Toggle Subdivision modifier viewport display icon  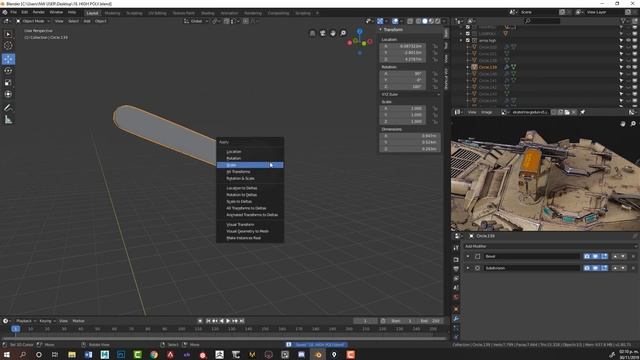click(596, 268)
